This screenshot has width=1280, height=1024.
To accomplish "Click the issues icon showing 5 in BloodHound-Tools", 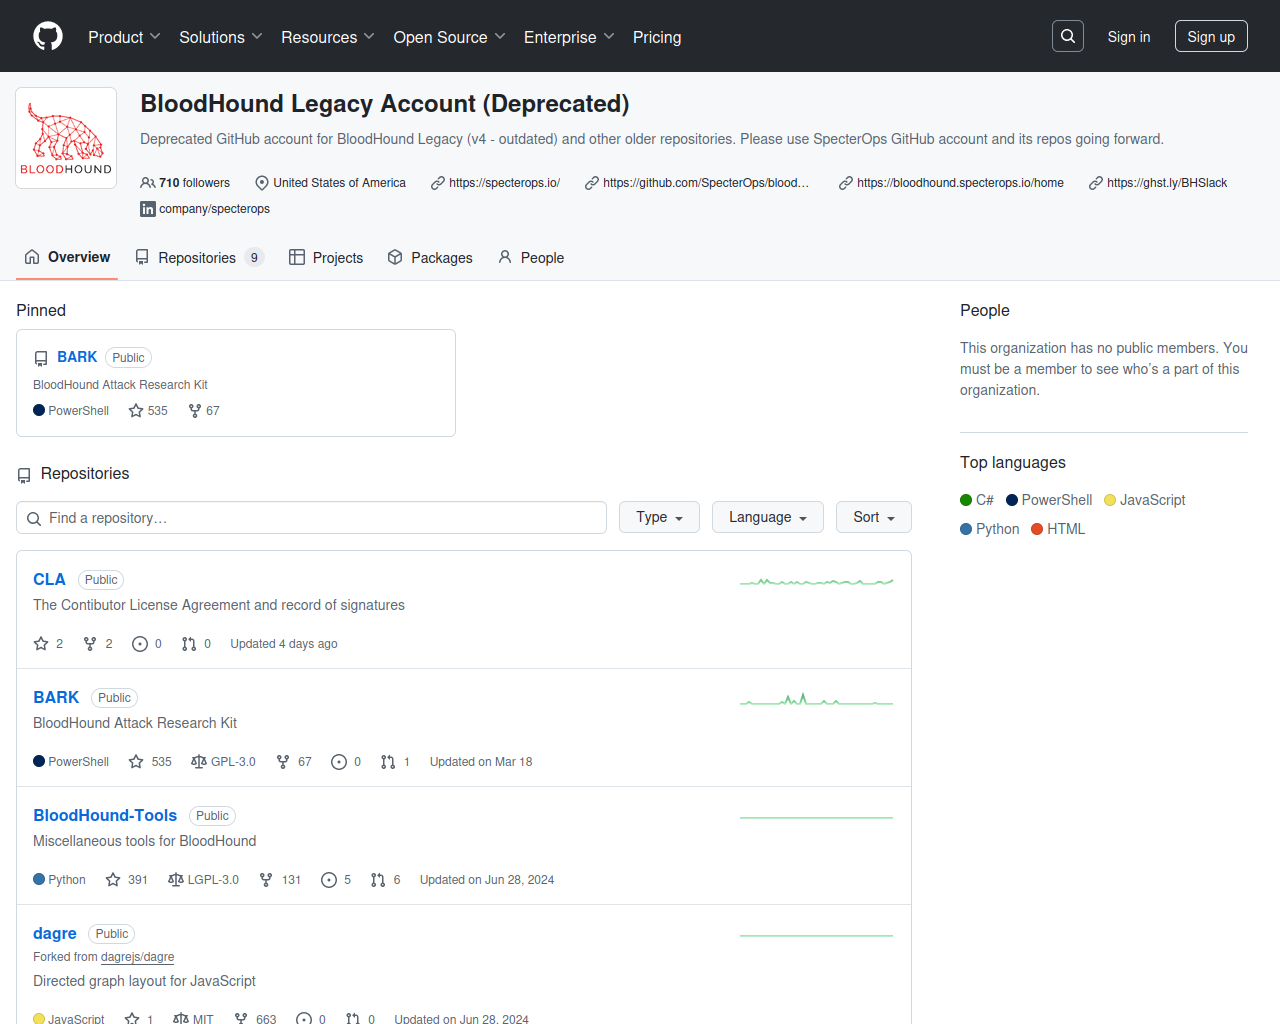I will click(x=329, y=880).
